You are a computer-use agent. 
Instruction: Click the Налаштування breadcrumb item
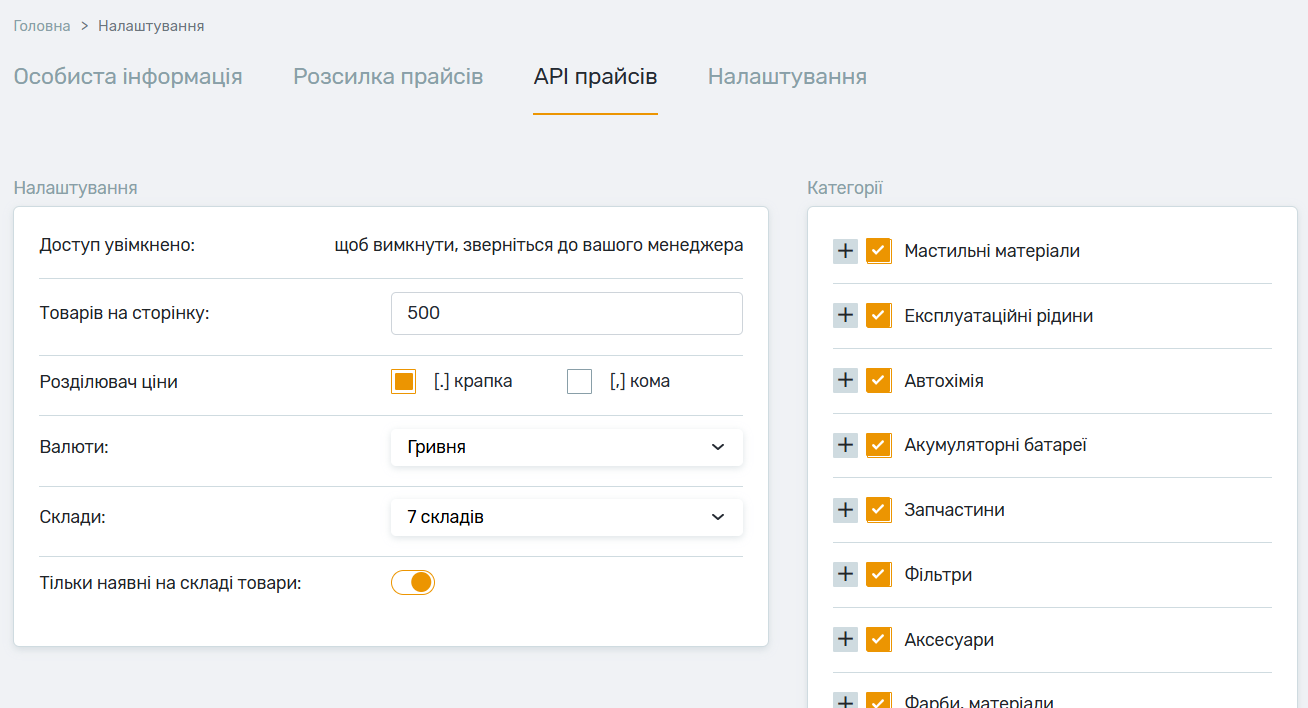(151, 26)
